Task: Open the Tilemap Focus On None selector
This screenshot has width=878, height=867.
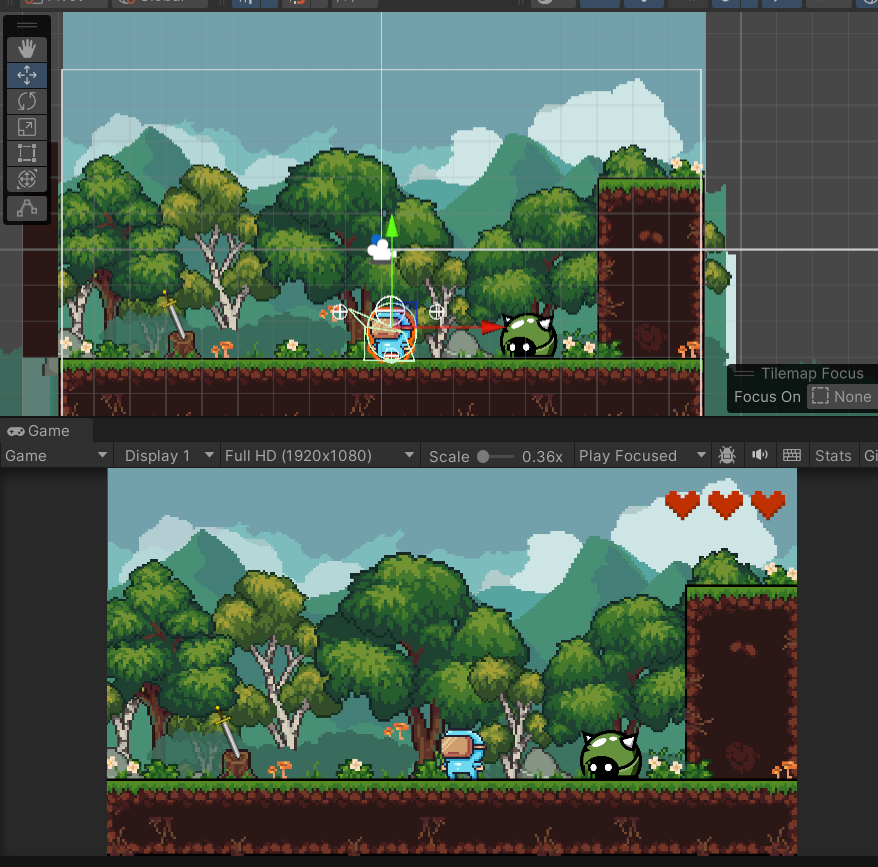Action: (841, 397)
